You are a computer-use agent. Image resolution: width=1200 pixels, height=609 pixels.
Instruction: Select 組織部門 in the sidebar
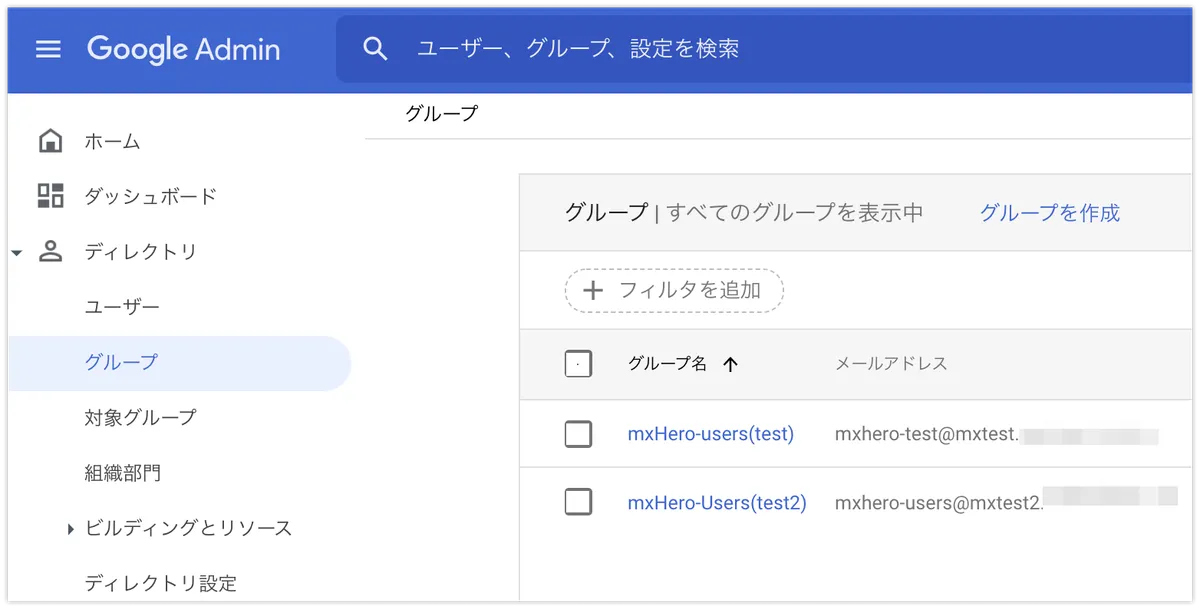pos(122,473)
